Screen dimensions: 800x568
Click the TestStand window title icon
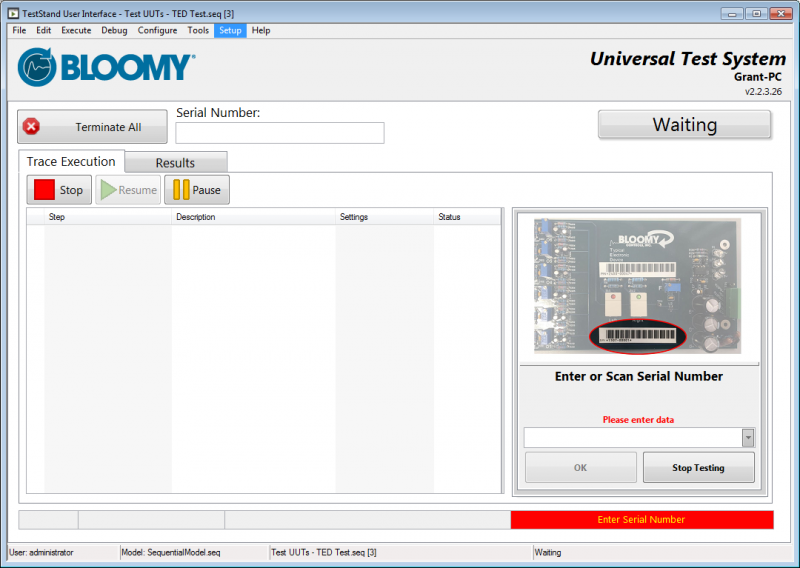pos(13,13)
